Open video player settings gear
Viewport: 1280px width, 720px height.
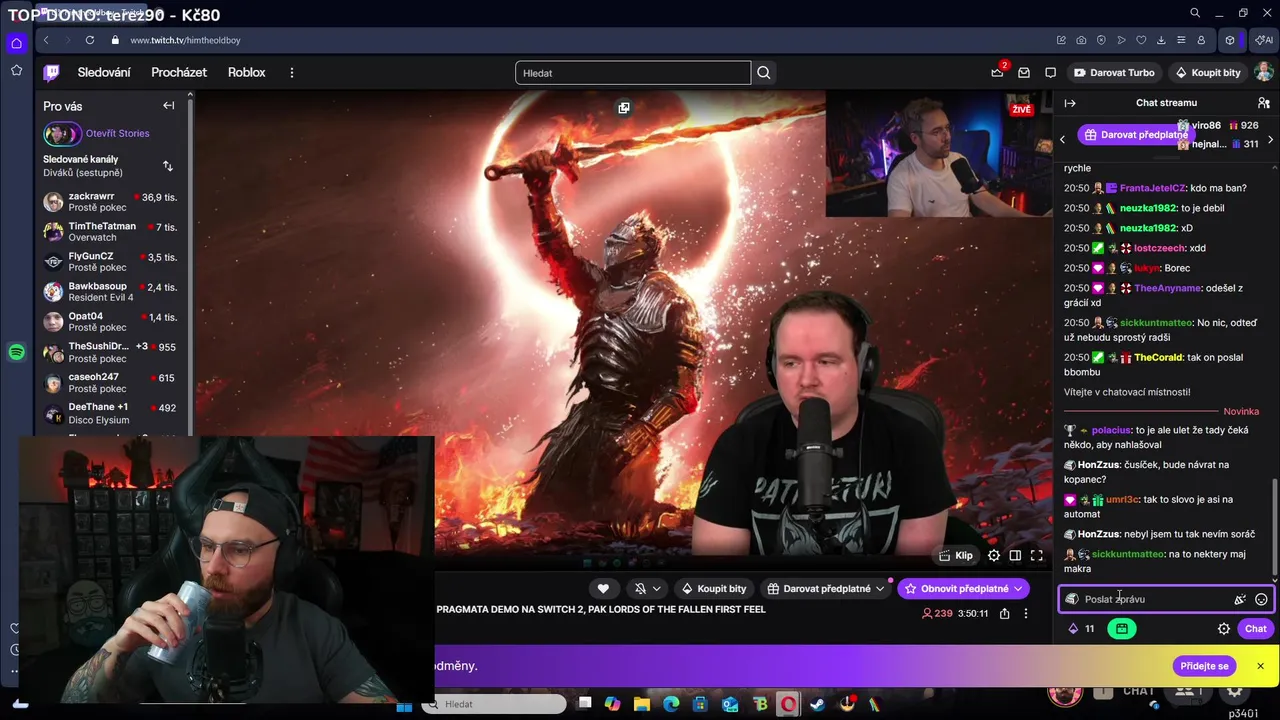[994, 555]
